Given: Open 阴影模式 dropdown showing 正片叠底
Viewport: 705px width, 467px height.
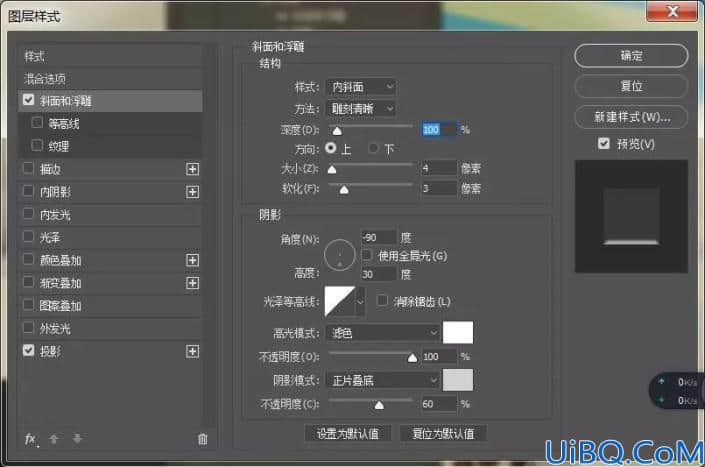Looking at the screenshot, I should pos(383,381).
